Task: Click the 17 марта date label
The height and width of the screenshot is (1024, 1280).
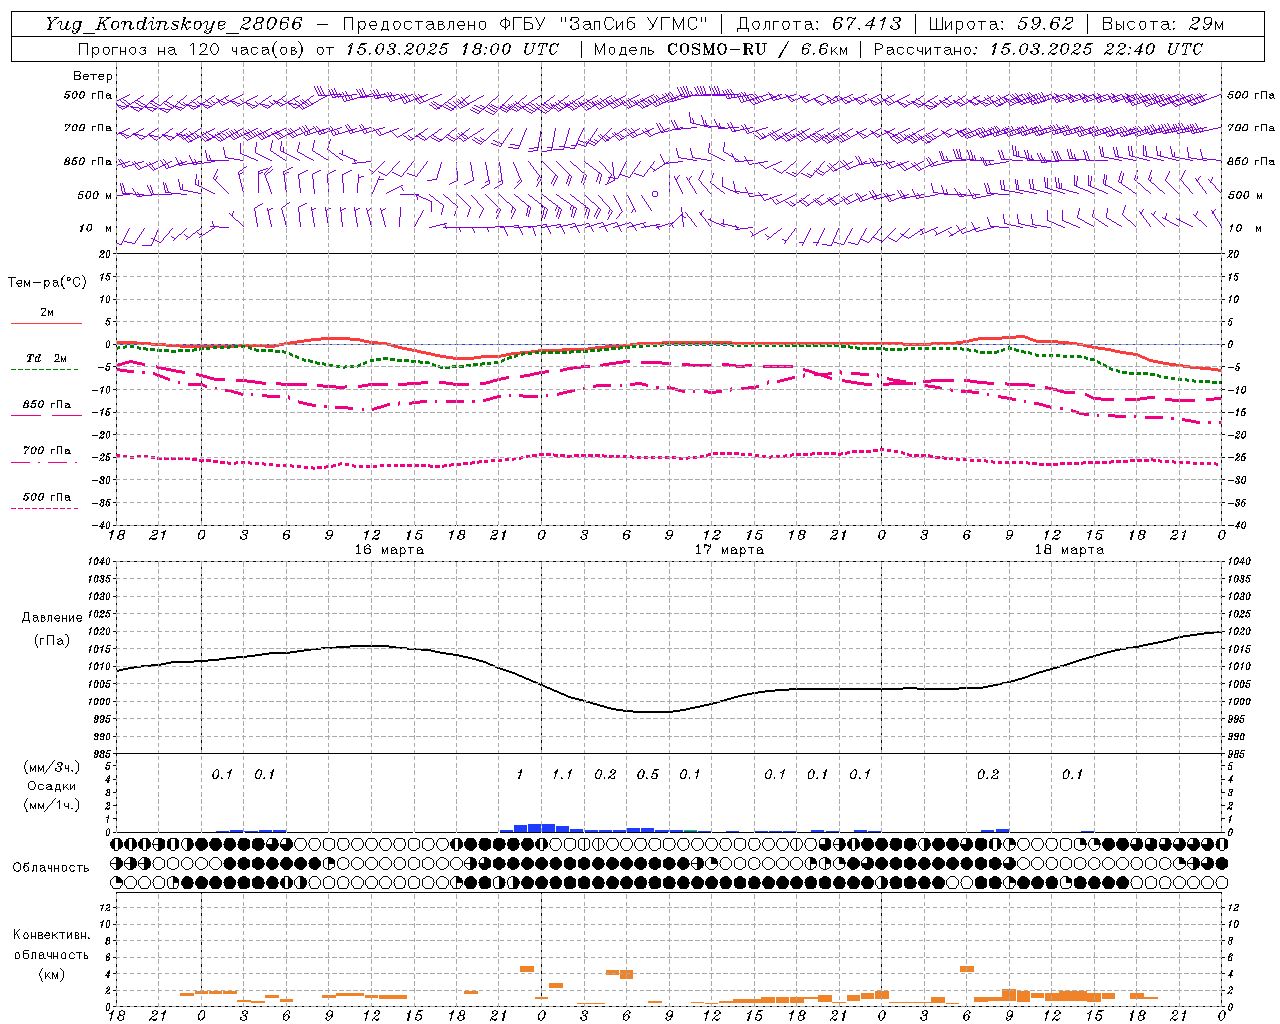Action: point(729,550)
